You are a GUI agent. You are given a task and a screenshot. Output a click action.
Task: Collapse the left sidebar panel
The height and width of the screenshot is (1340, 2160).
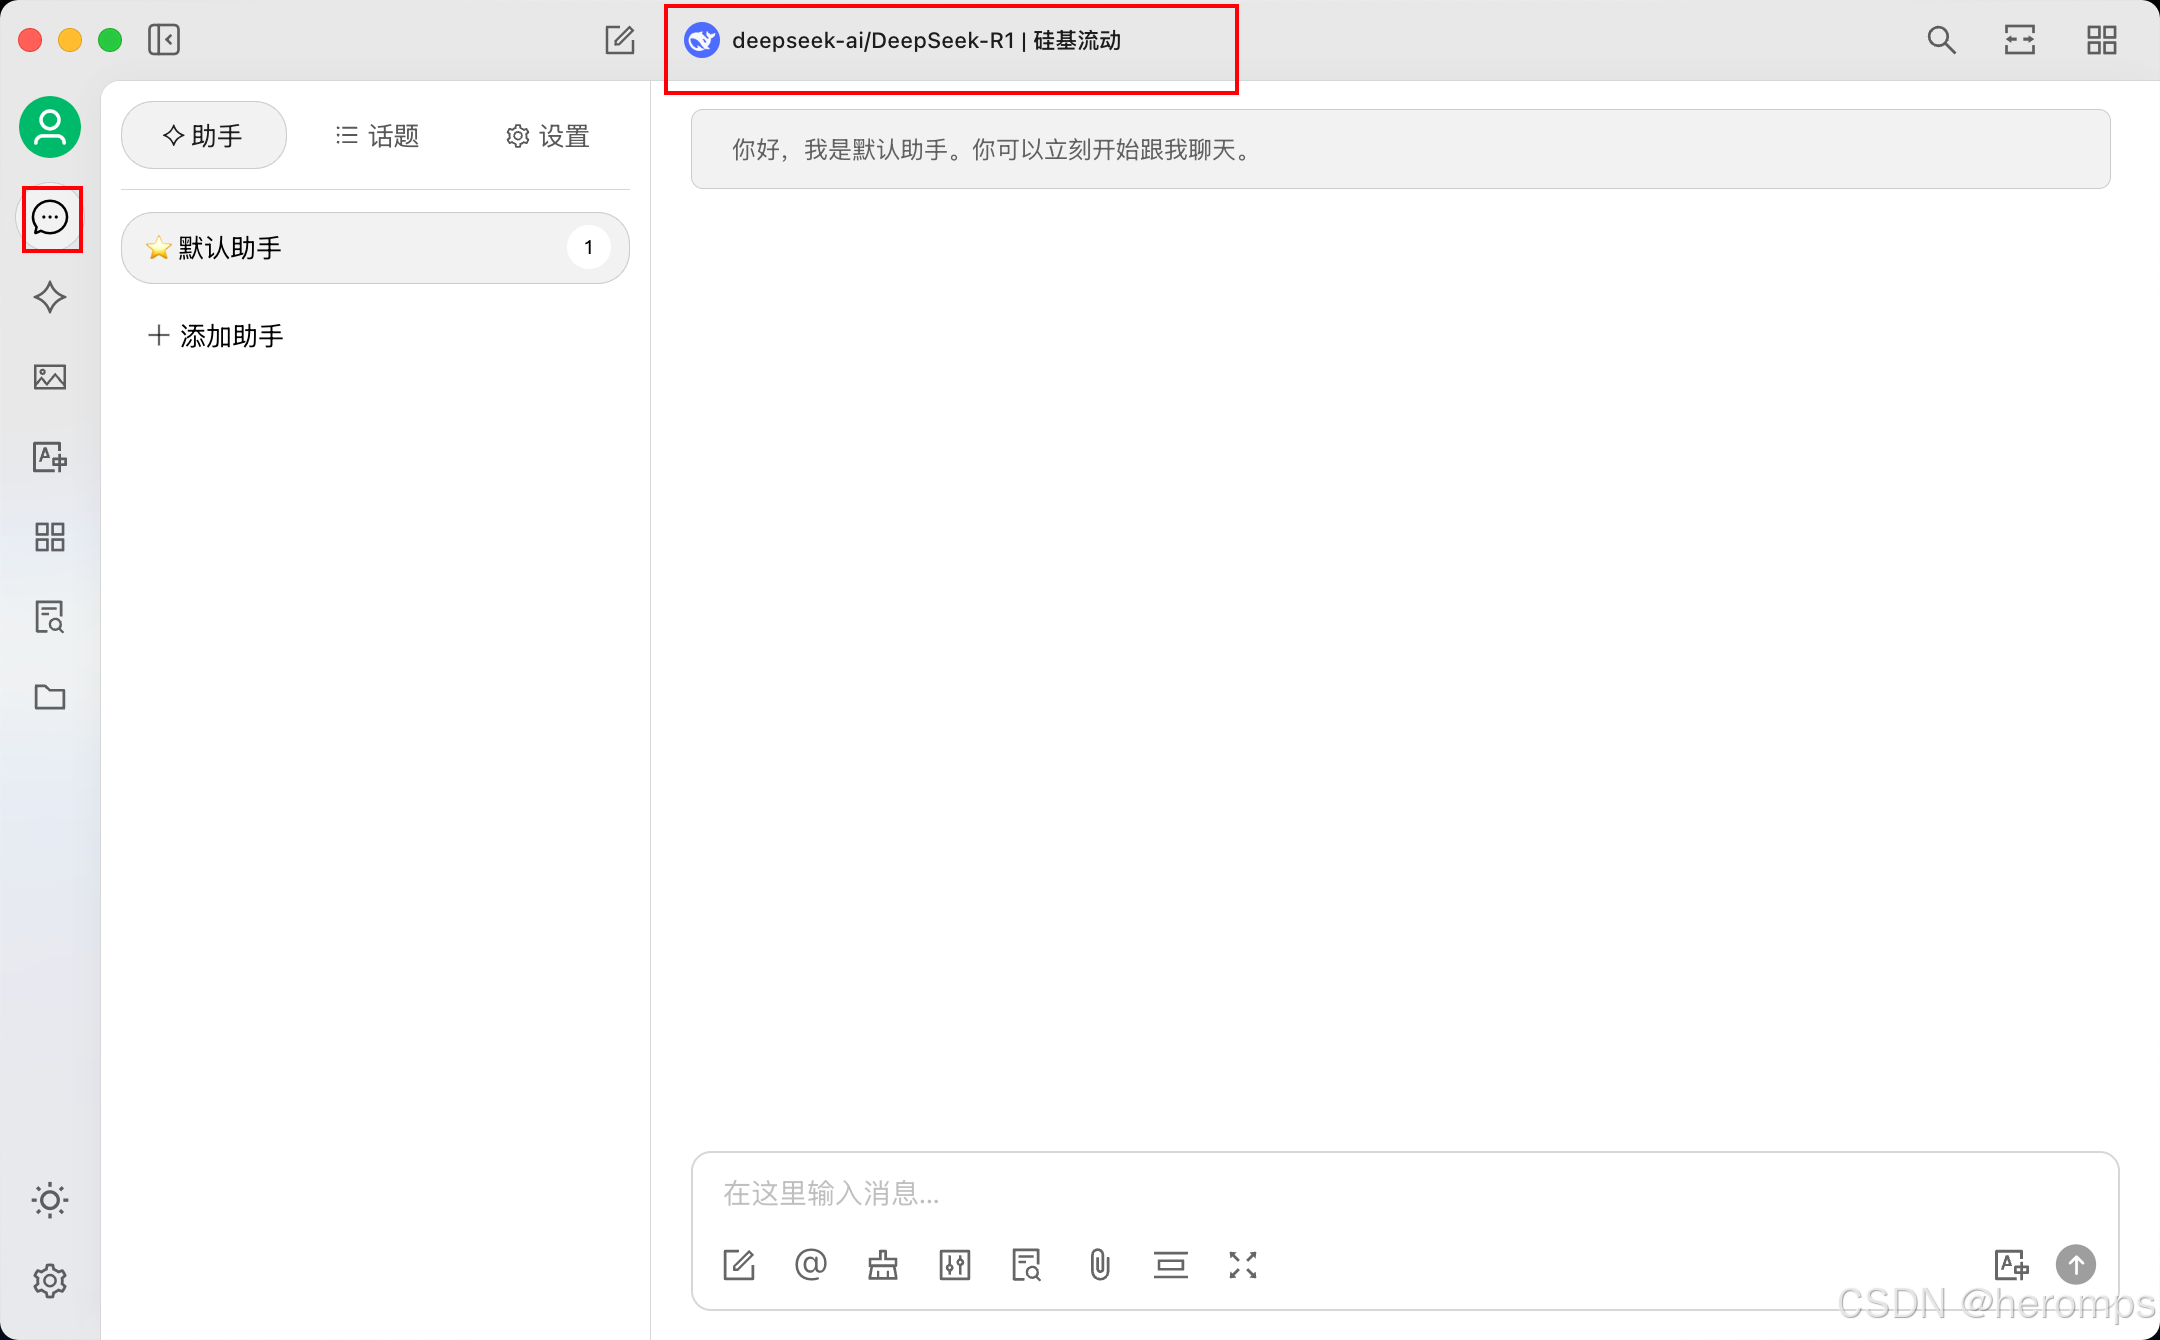click(164, 40)
